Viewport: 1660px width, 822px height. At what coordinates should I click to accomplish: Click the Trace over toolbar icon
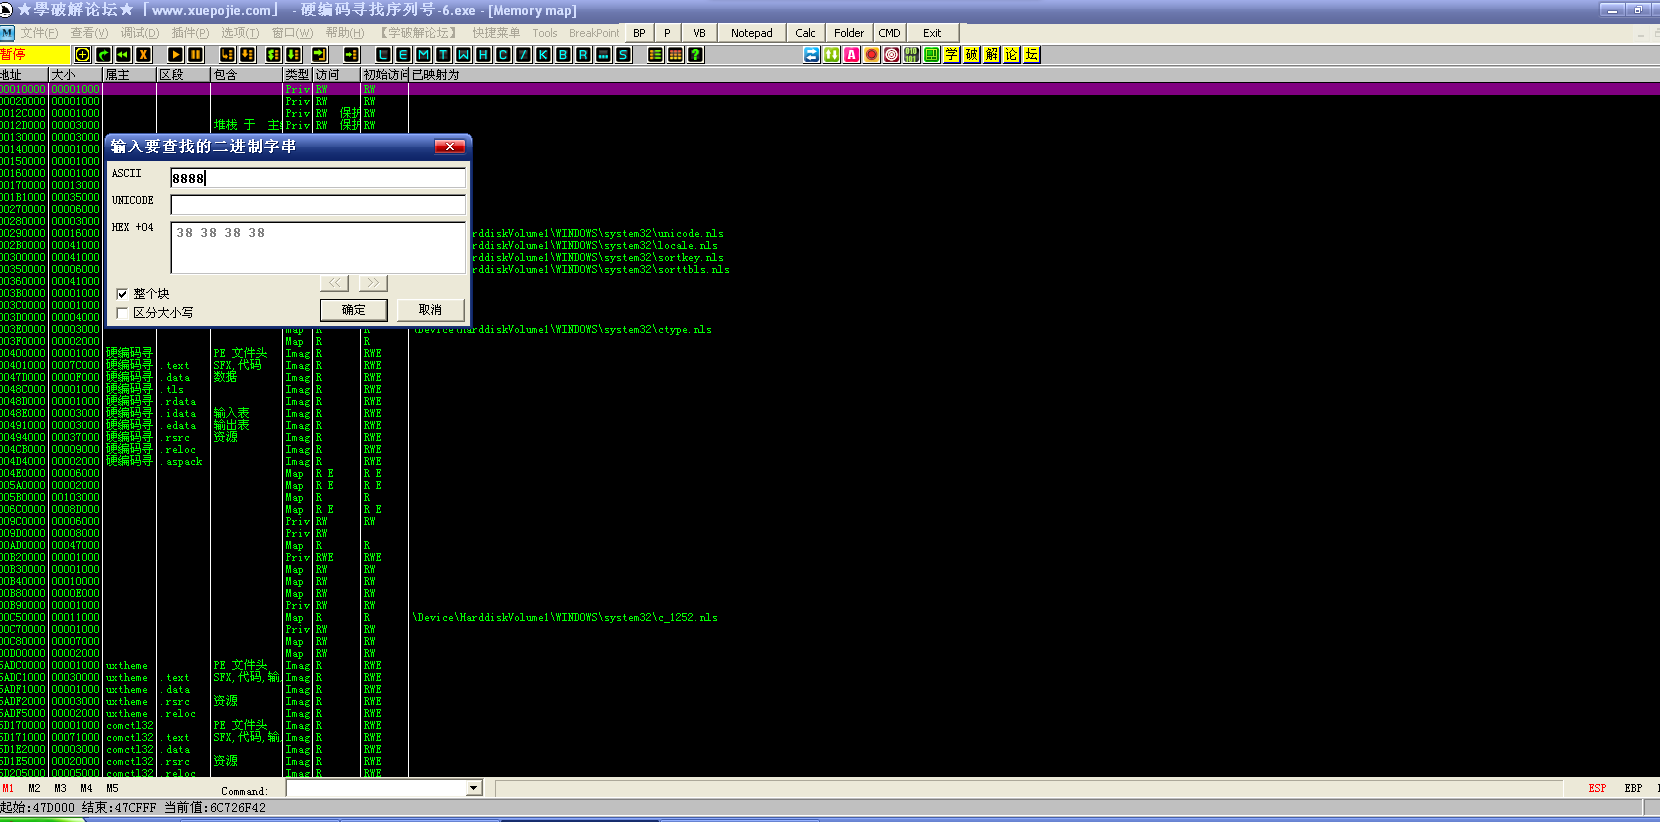coord(294,55)
